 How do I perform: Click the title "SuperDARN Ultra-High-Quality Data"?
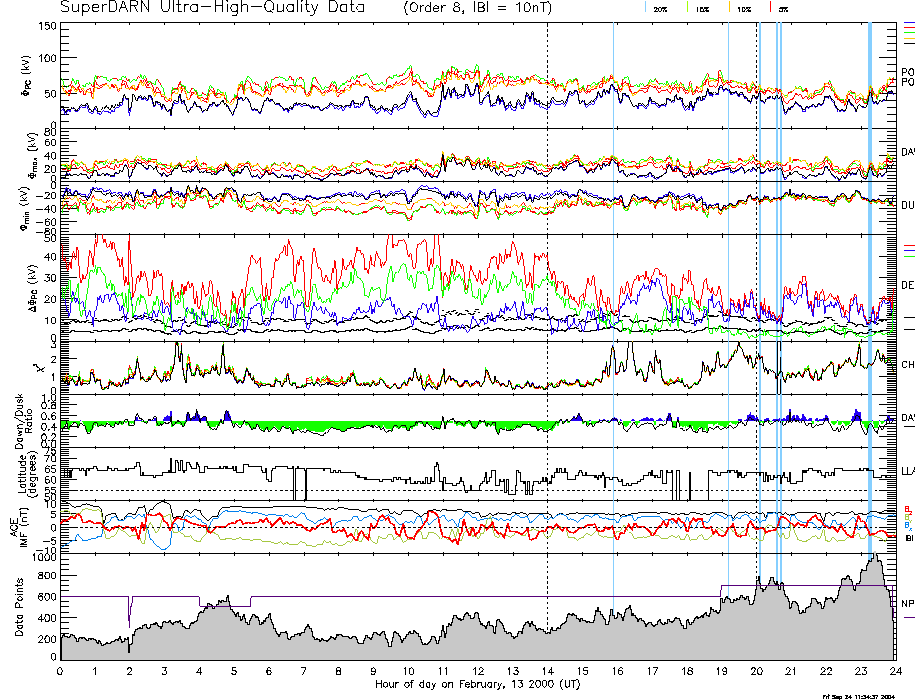click(212, 8)
